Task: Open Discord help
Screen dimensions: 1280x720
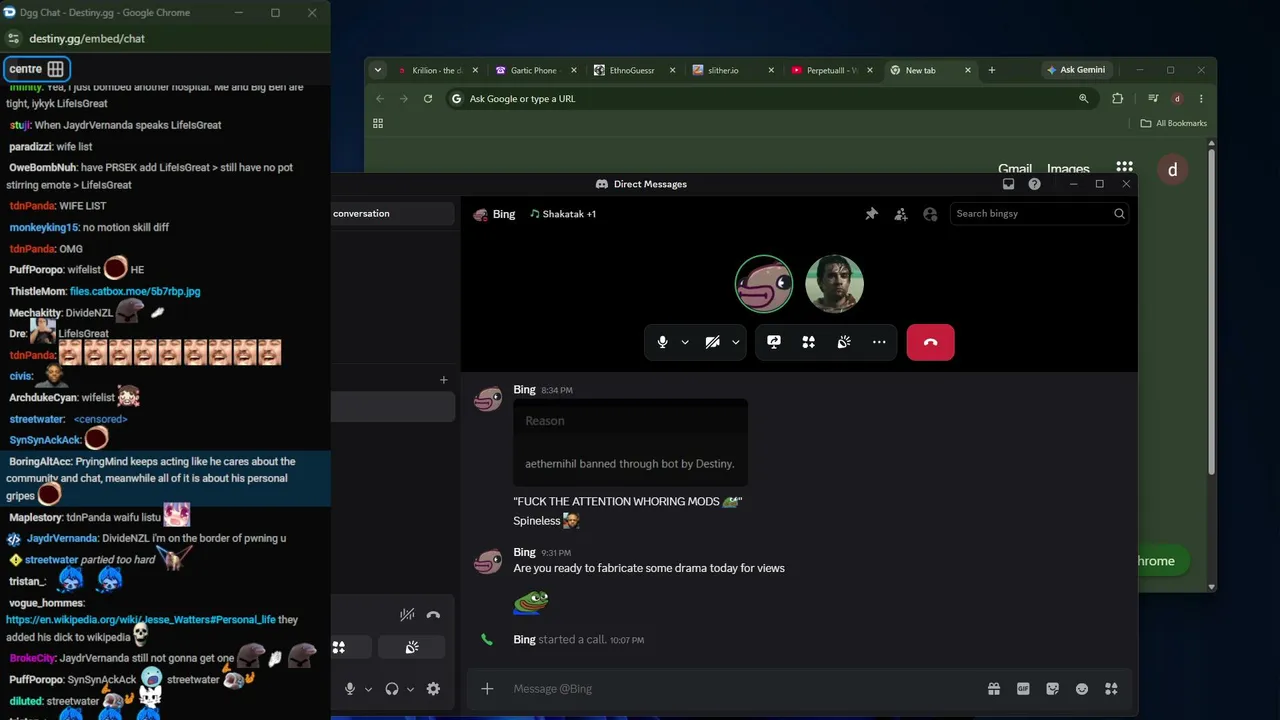Action: coord(1034,184)
